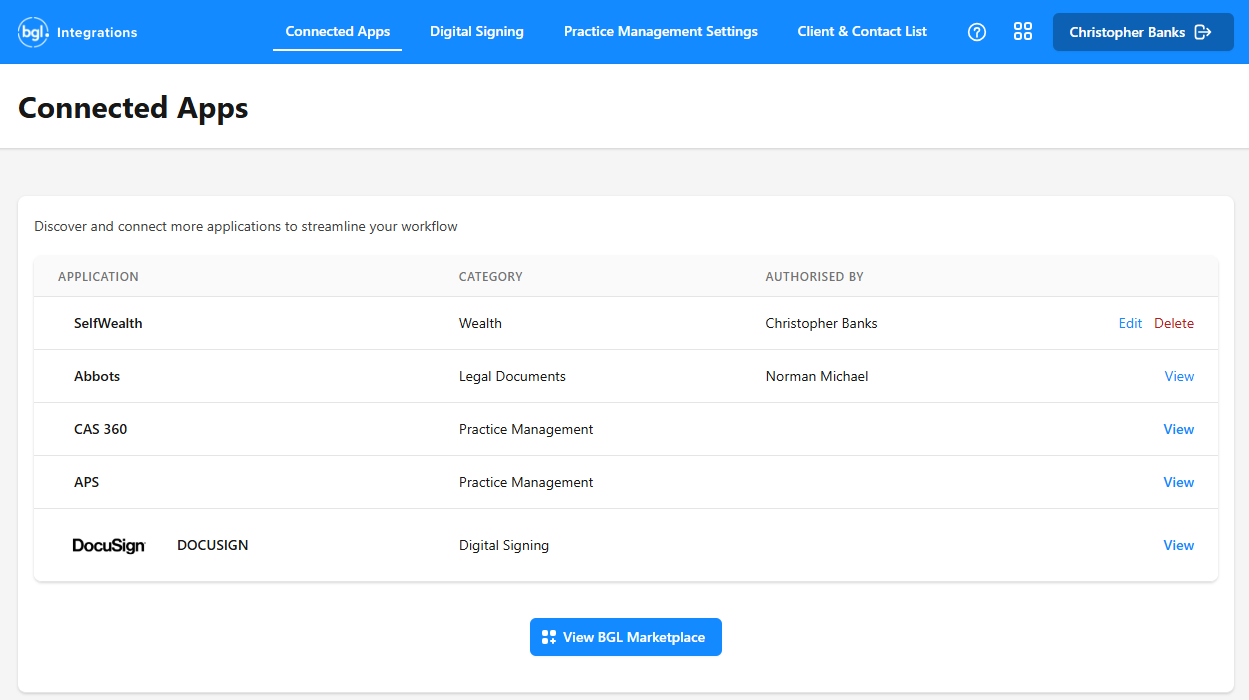Click CAS 360's Practice Management category
The image size is (1249, 700).
(x=526, y=429)
